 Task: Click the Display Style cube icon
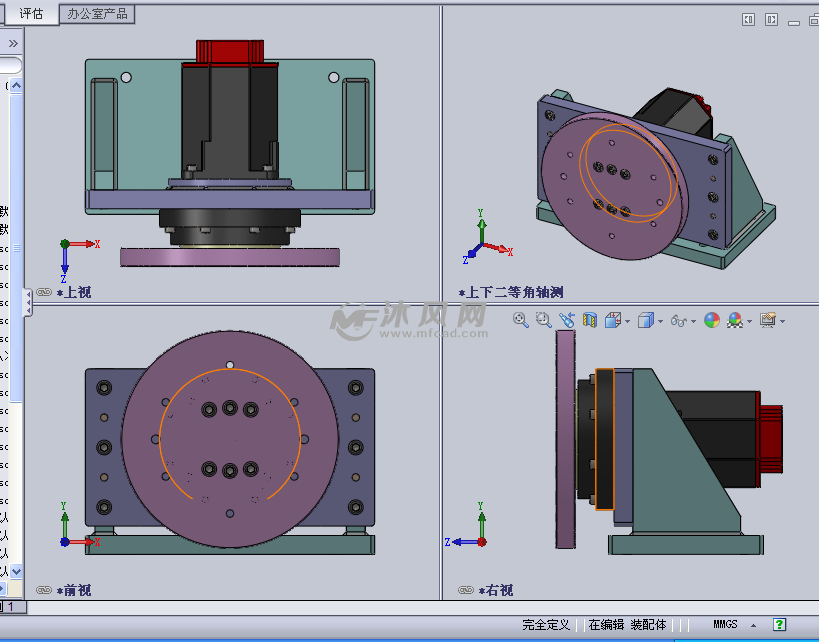tap(646, 320)
